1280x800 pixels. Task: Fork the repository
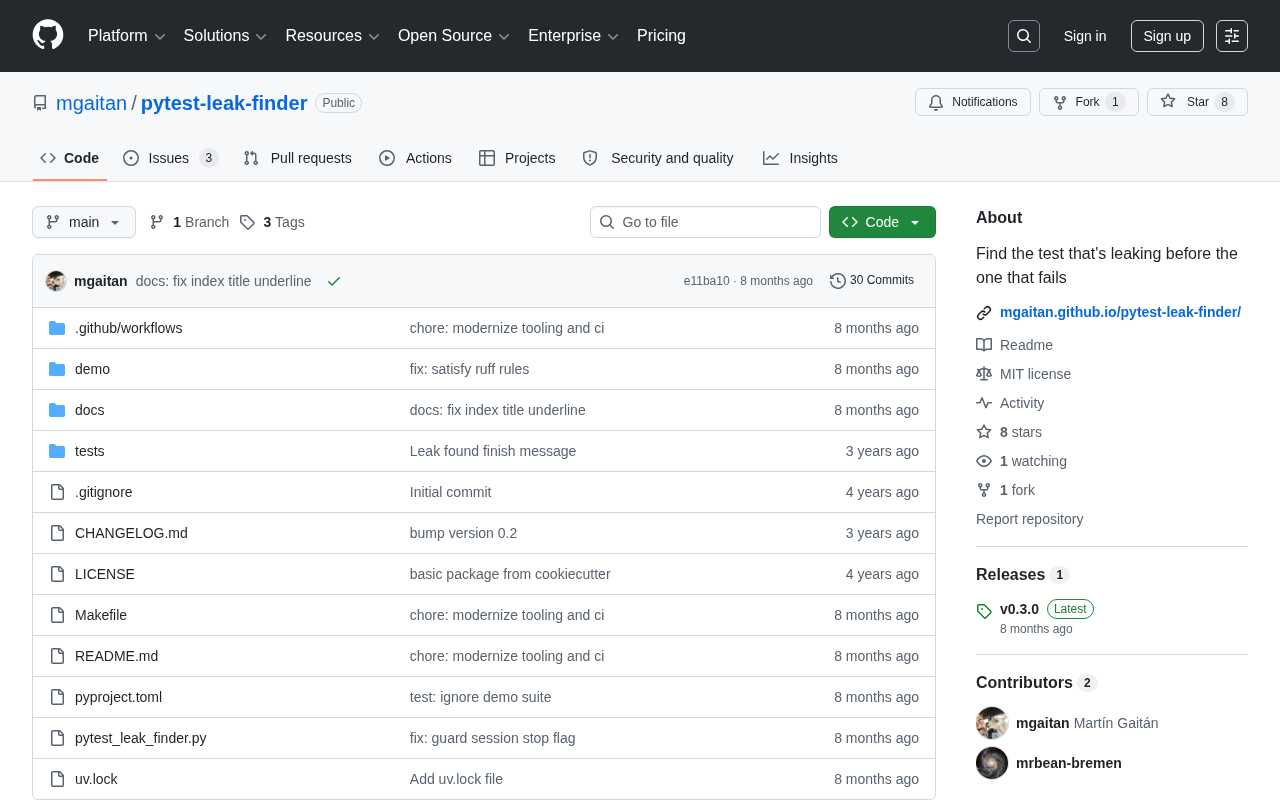[1088, 102]
